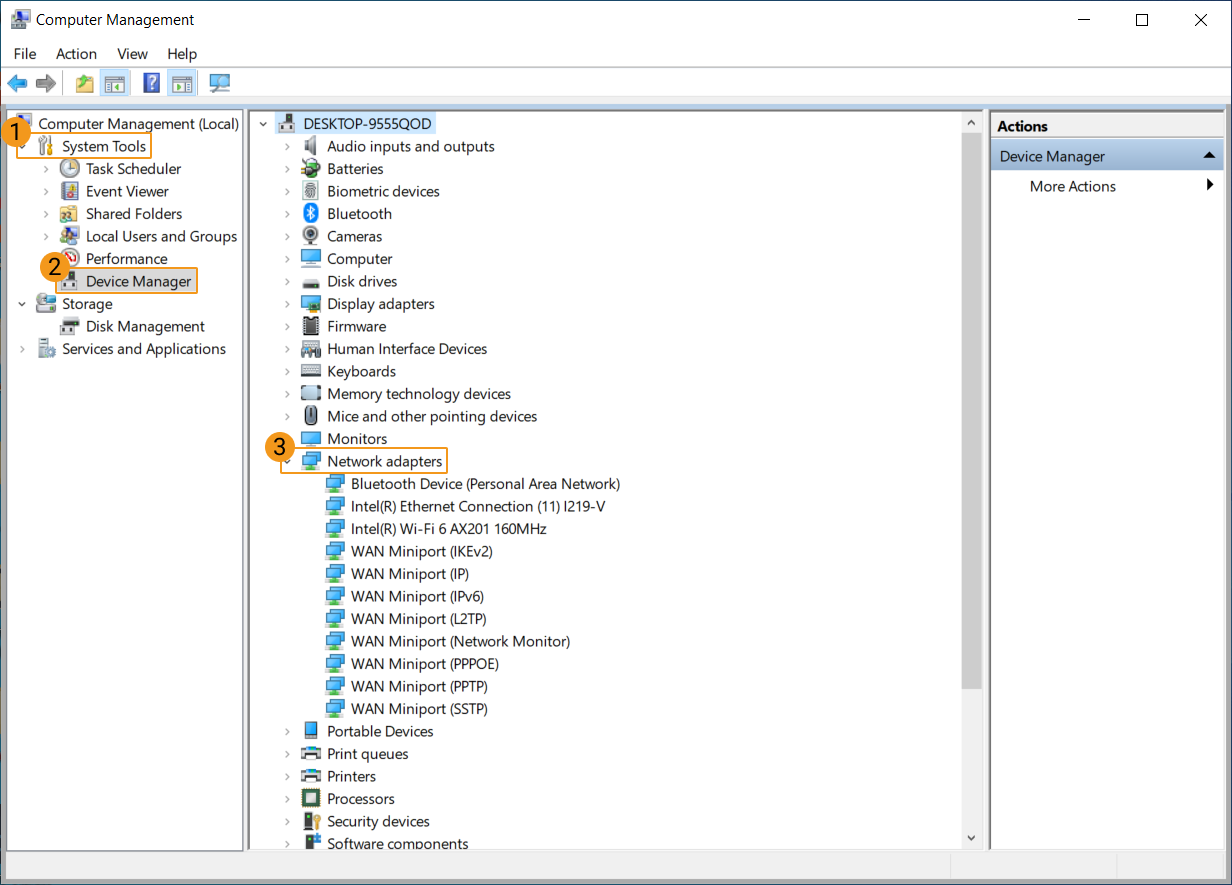
Task: Collapse the Network adapters category
Action: pos(287,462)
